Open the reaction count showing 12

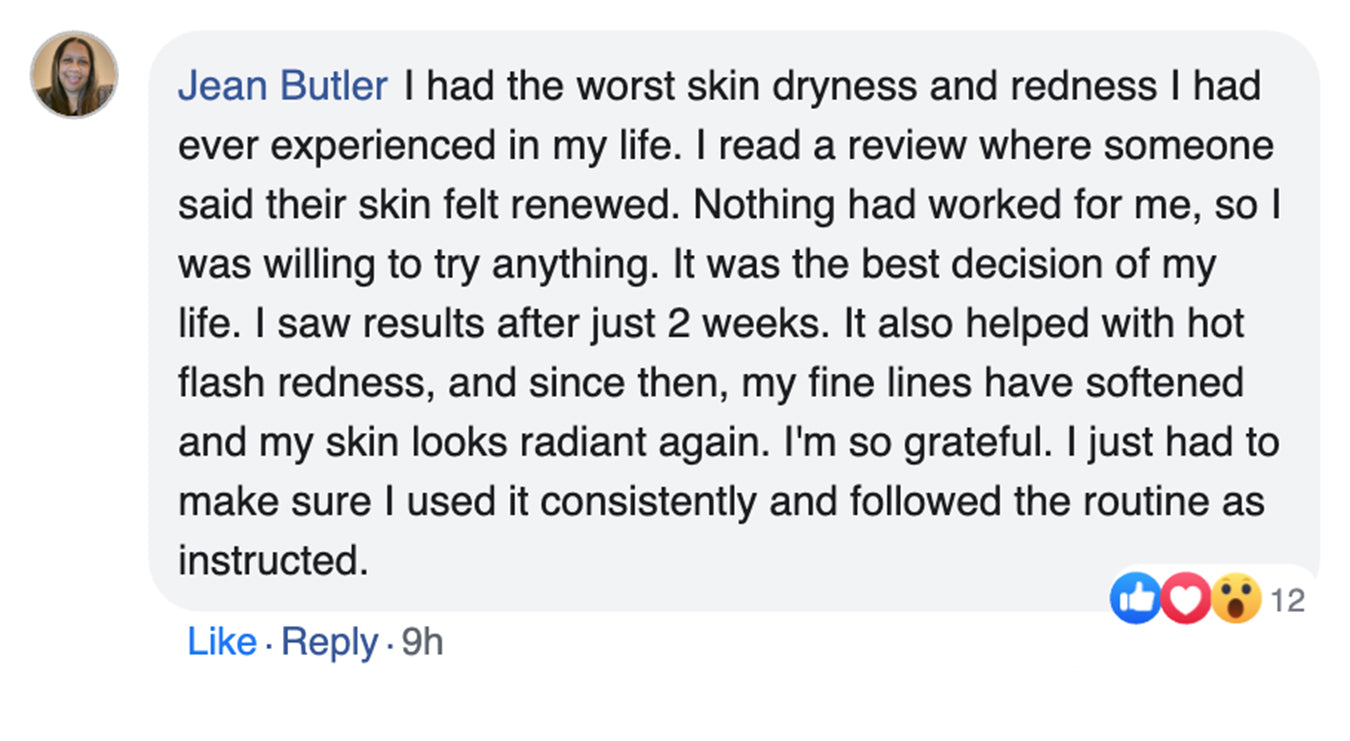pyautogui.click(x=1288, y=601)
